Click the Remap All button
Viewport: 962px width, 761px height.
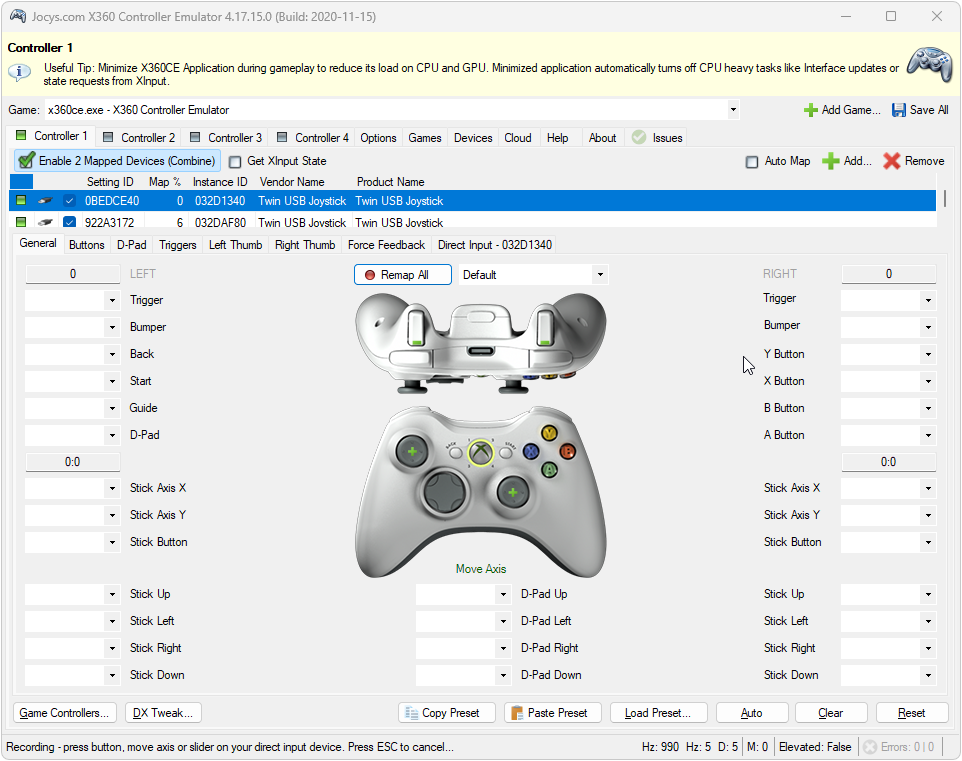pos(403,275)
